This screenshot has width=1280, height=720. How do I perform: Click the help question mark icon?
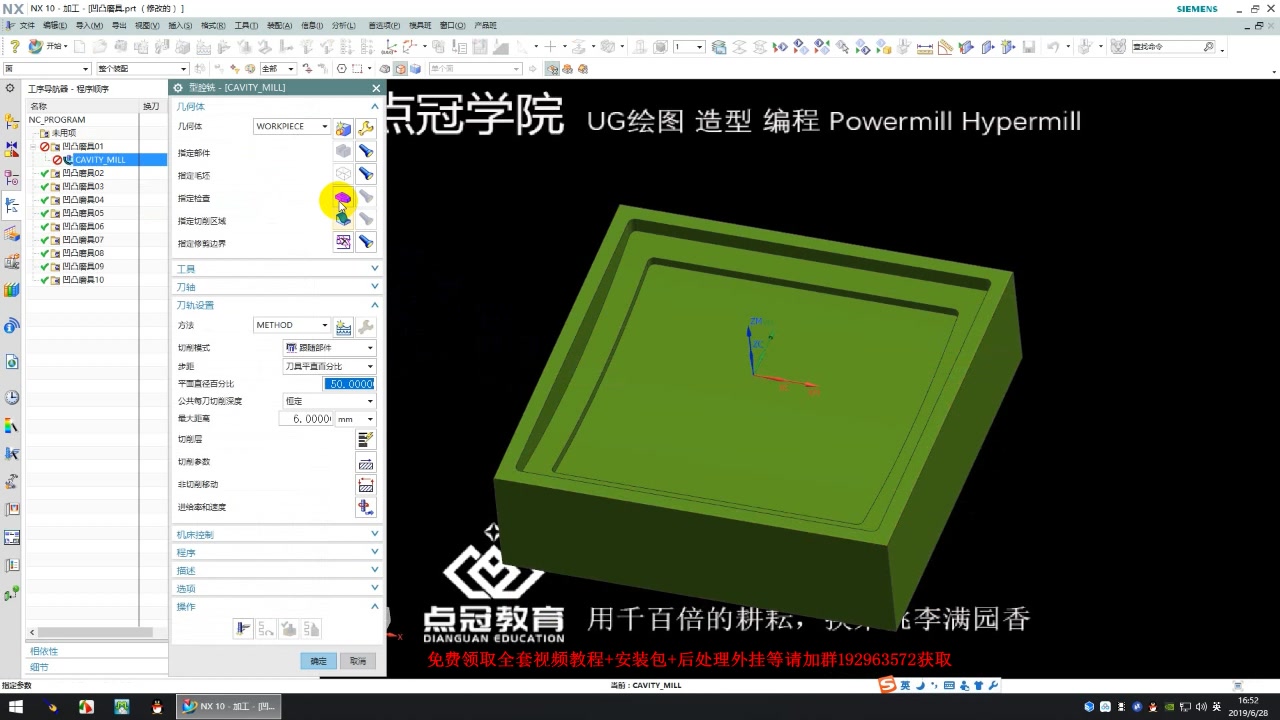tap(15, 47)
